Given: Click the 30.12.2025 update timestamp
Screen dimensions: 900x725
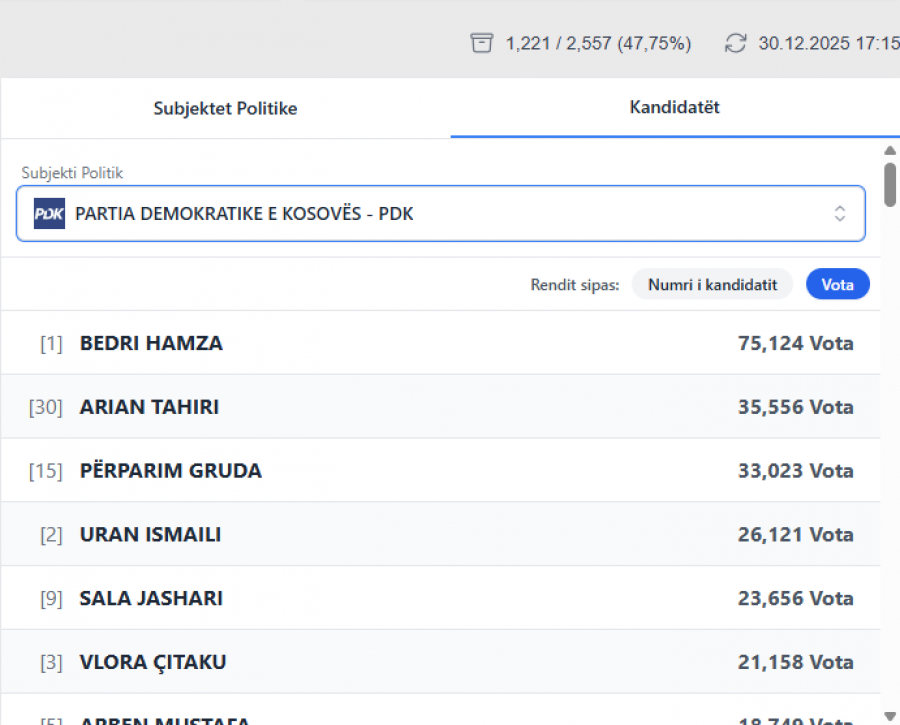Looking at the screenshot, I should click(829, 44).
